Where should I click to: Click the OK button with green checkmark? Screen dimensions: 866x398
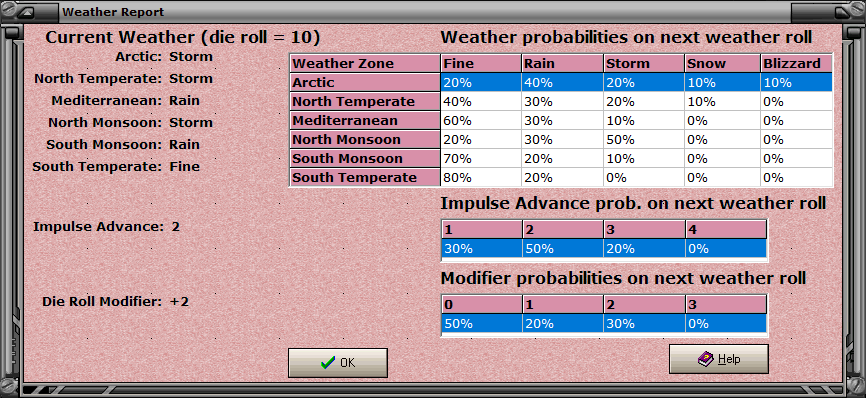tap(337, 363)
